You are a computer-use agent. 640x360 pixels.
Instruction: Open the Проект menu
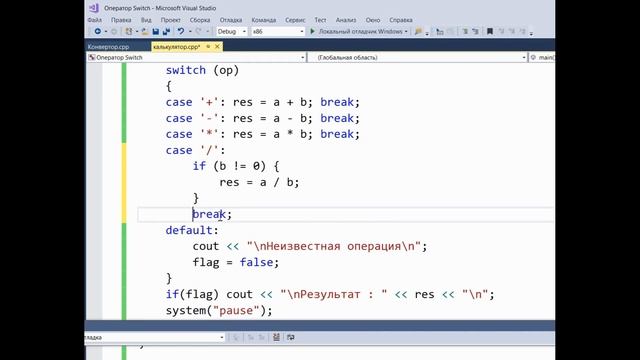[x=170, y=20]
